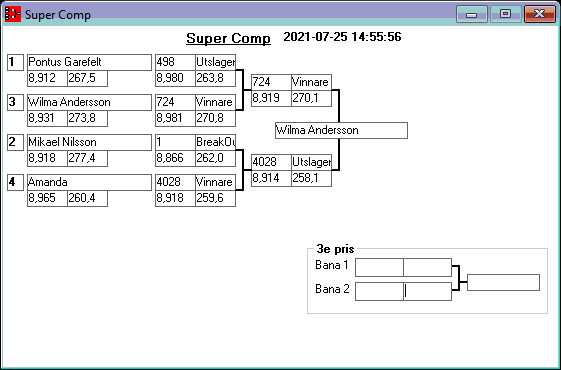Click the final winner Wilma Andersson field
561x370 pixels.
pyautogui.click(x=341, y=130)
